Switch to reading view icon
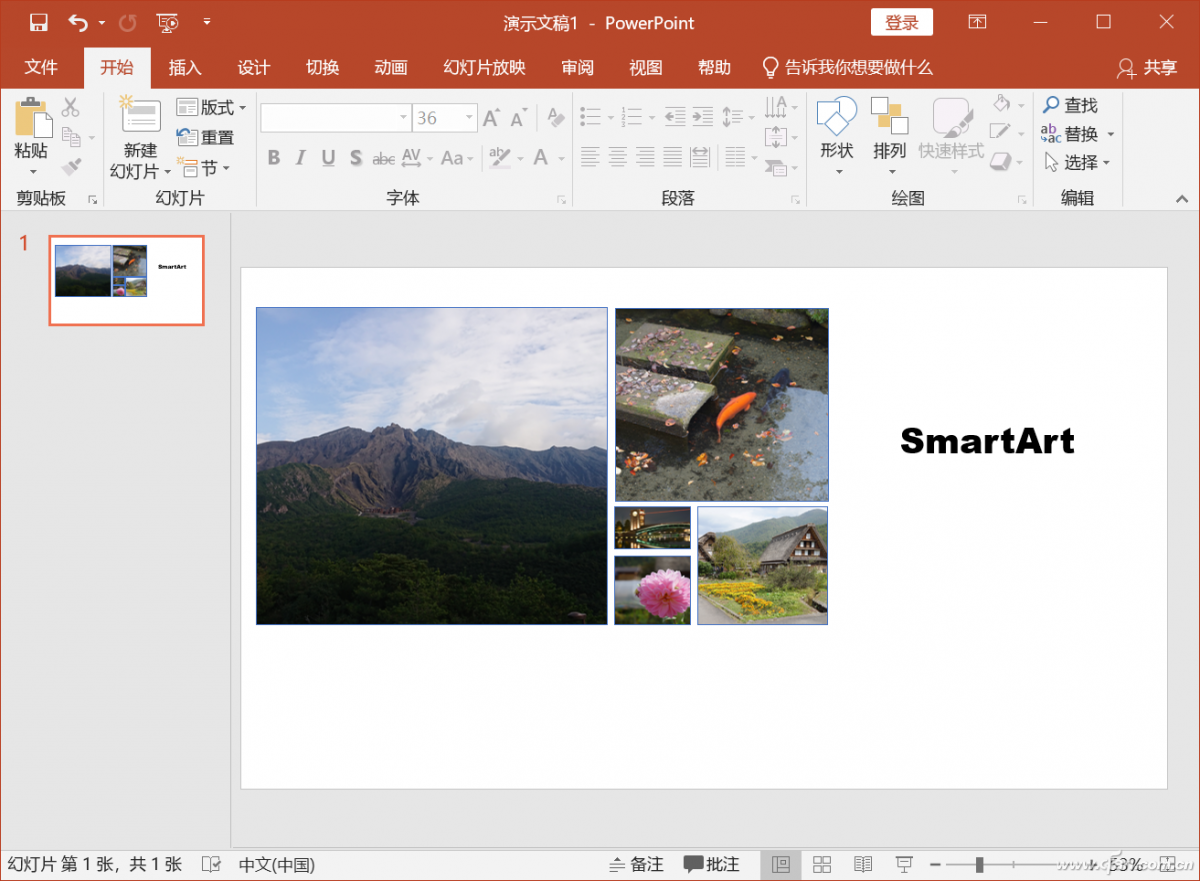This screenshot has width=1200, height=881. click(x=863, y=864)
